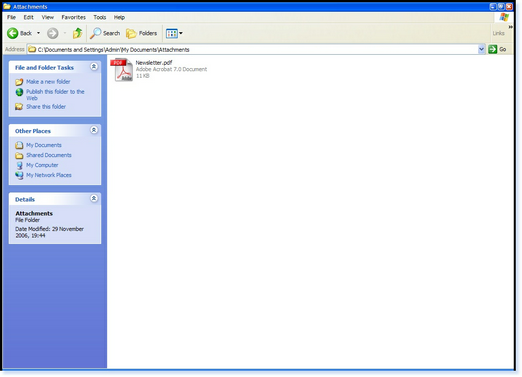The height and width of the screenshot is (377, 522).
Task: Click the green Go arrow button
Action: [x=492, y=49]
